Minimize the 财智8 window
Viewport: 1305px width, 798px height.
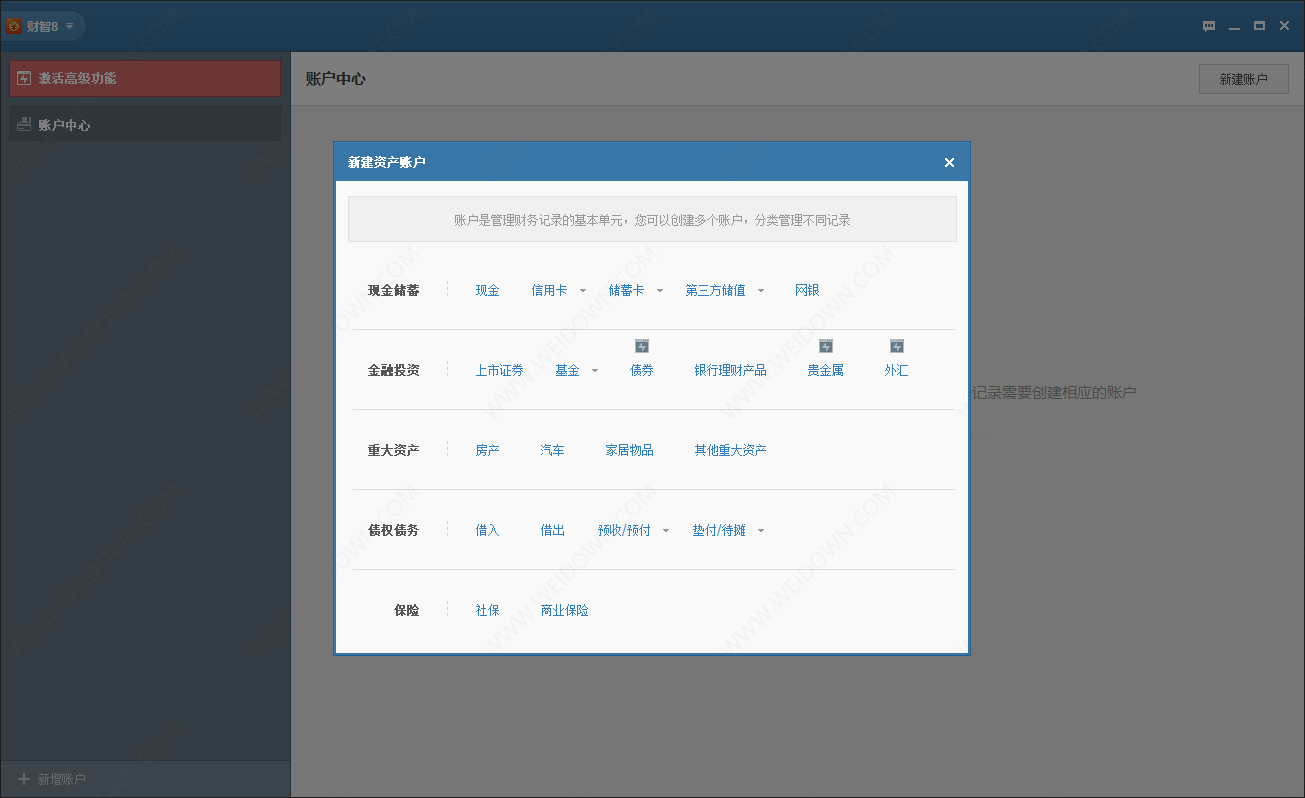point(1235,27)
